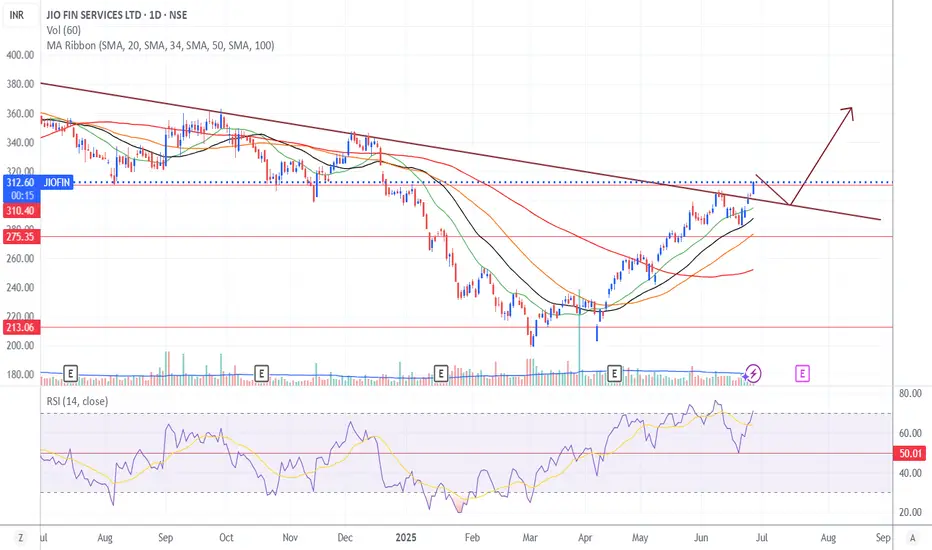Click the 400.00 price axis label
The height and width of the screenshot is (550, 932).
click(20, 55)
